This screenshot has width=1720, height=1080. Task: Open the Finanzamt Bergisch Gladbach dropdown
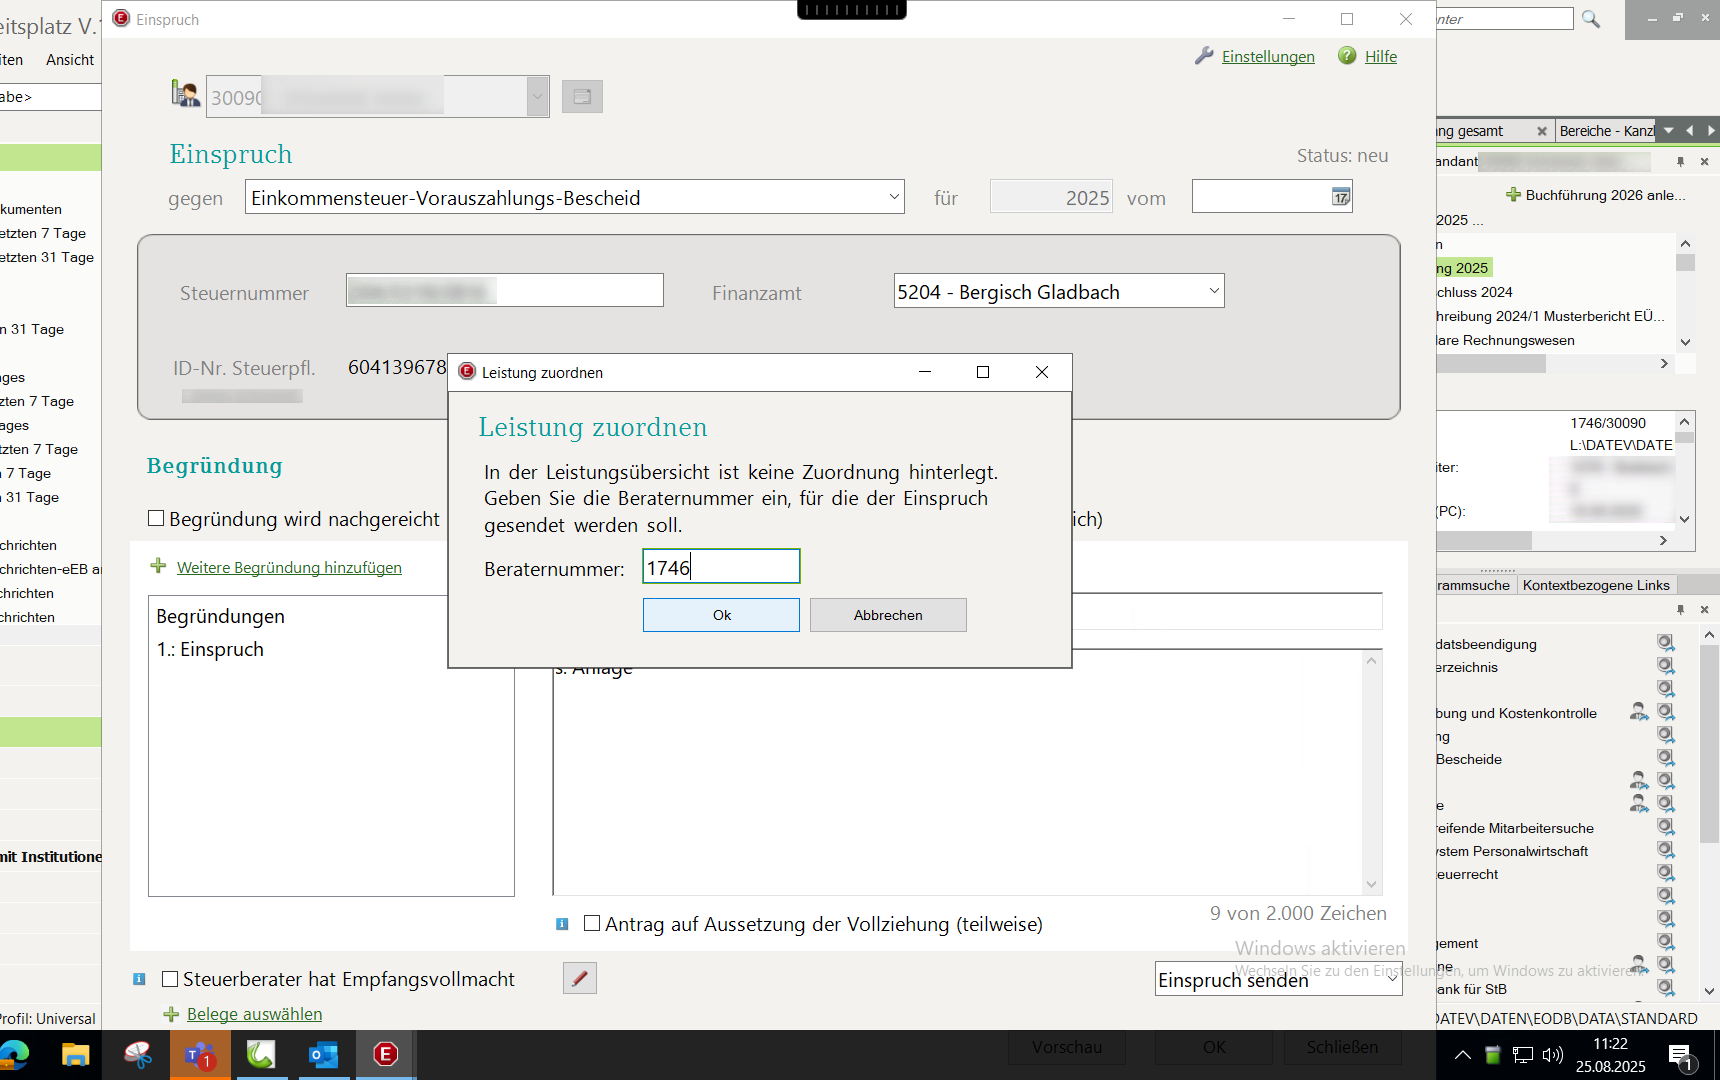click(1213, 291)
